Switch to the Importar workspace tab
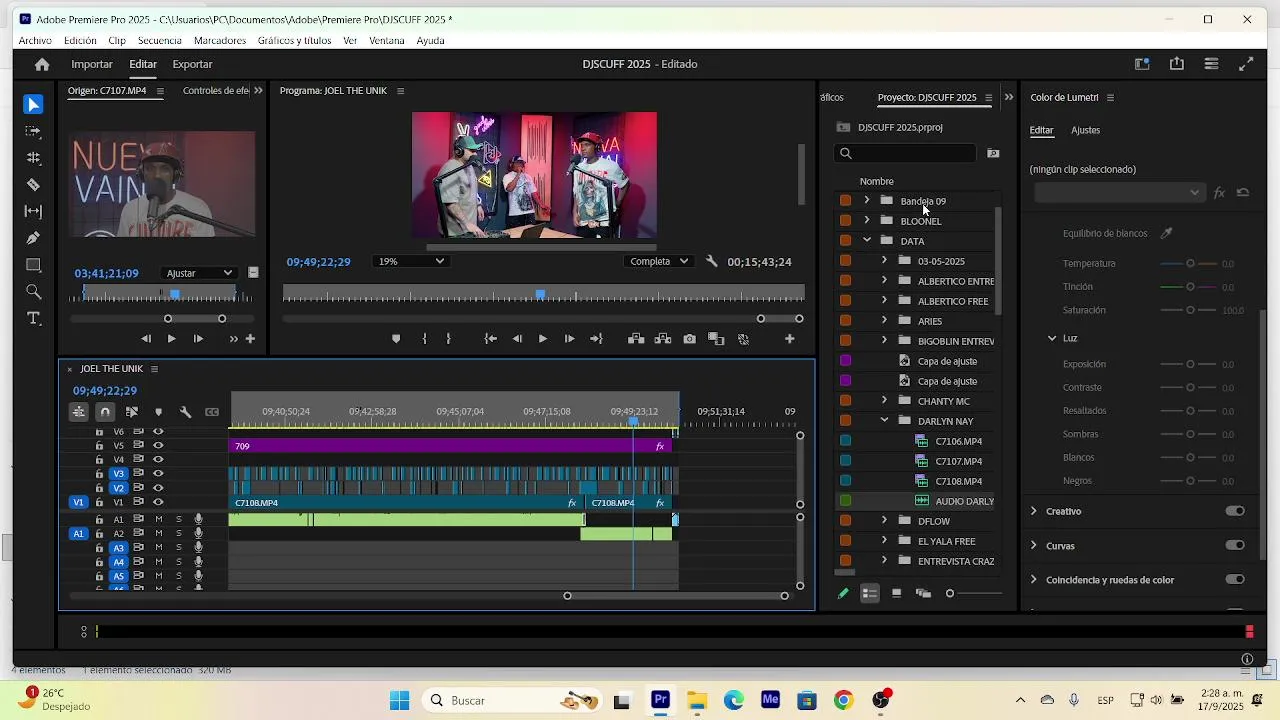1280x720 pixels. (x=92, y=64)
